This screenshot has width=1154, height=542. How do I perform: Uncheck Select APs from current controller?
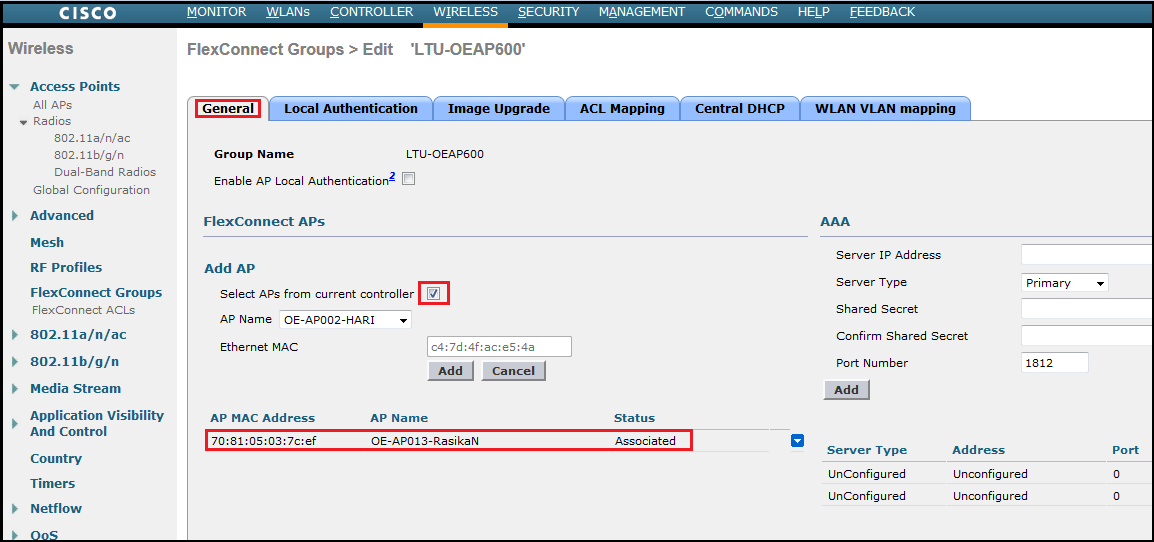[x=434, y=294]
